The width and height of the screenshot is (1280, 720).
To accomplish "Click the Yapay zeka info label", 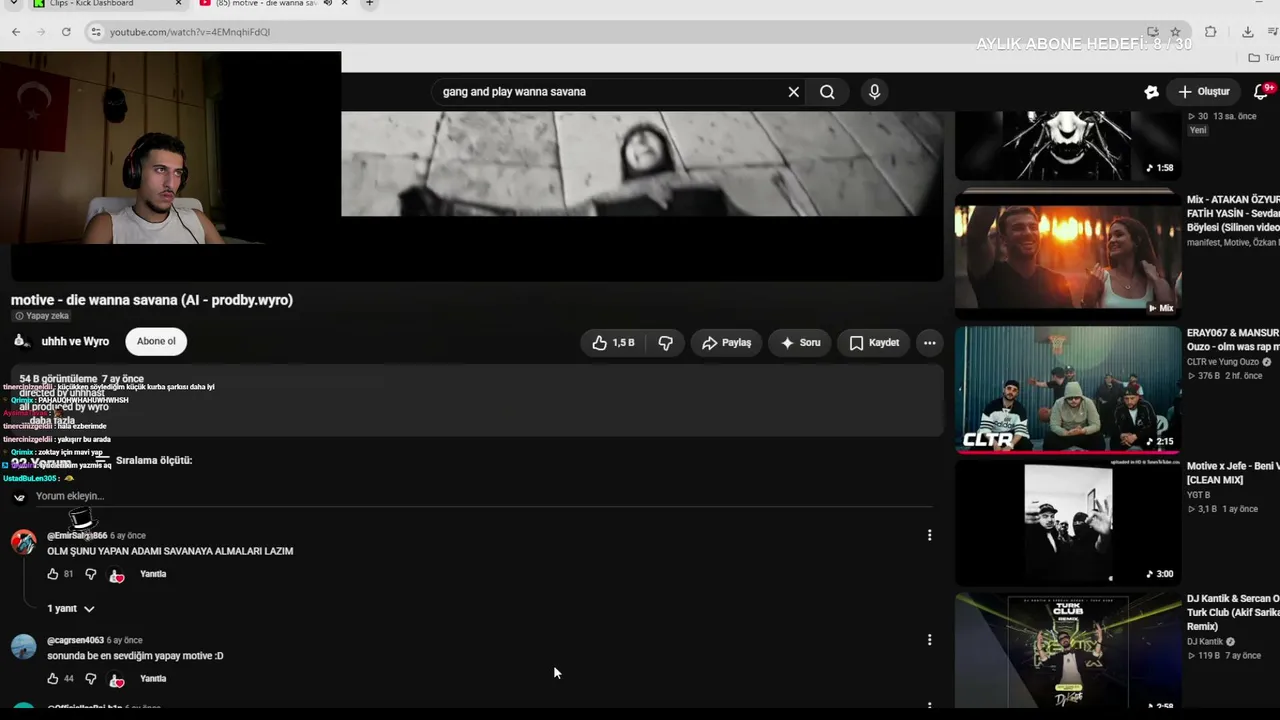I will click(x=42, y=316).
